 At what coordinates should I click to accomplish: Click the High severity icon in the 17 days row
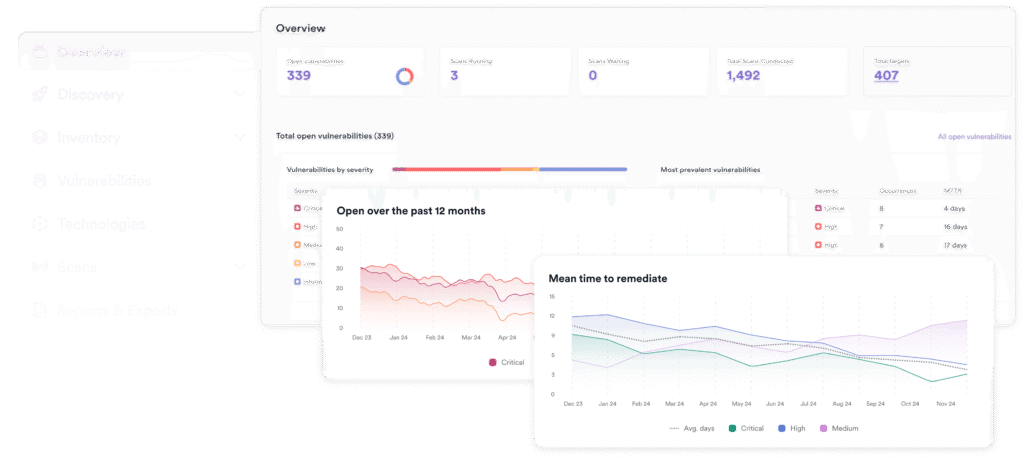pyautogui.click(x=818, y=245)
